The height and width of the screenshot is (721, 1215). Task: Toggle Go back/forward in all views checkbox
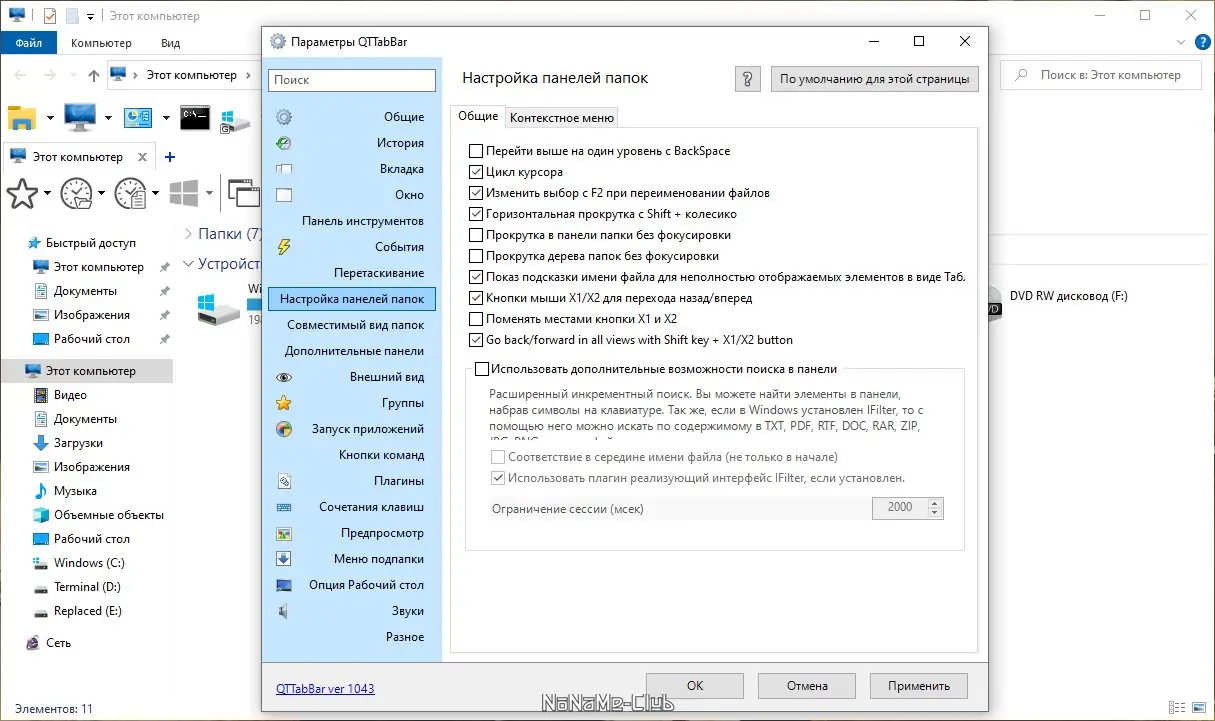(476, 340)
